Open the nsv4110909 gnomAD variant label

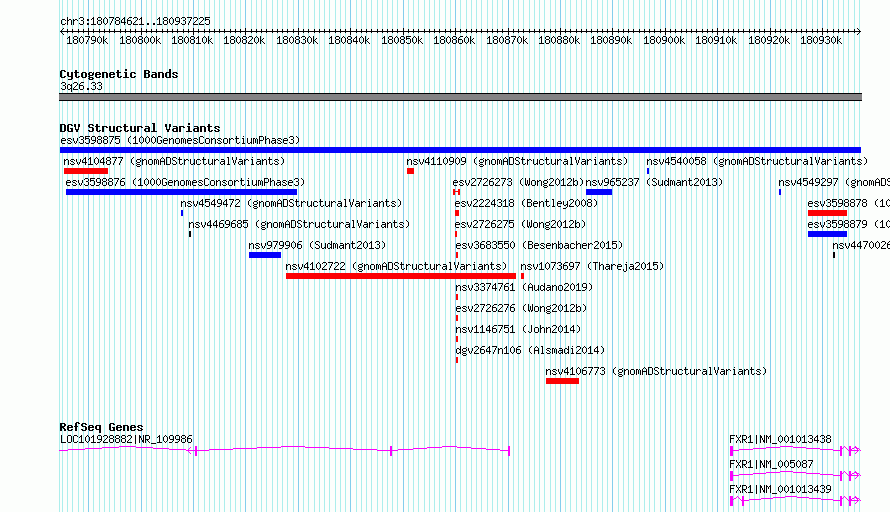pyautogui.click(x=517, y=161)
